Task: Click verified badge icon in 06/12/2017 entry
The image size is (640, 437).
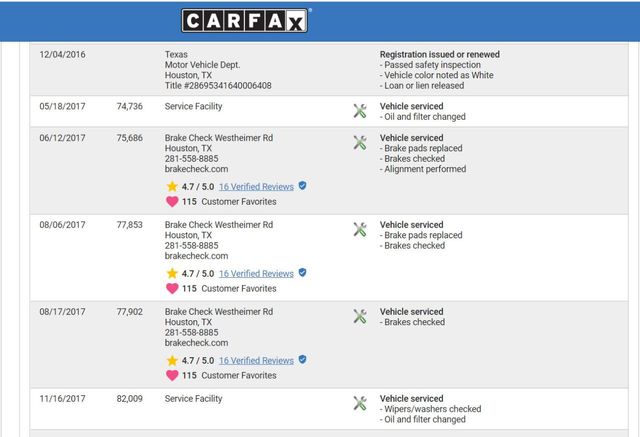Action: [x=302, y=186]
